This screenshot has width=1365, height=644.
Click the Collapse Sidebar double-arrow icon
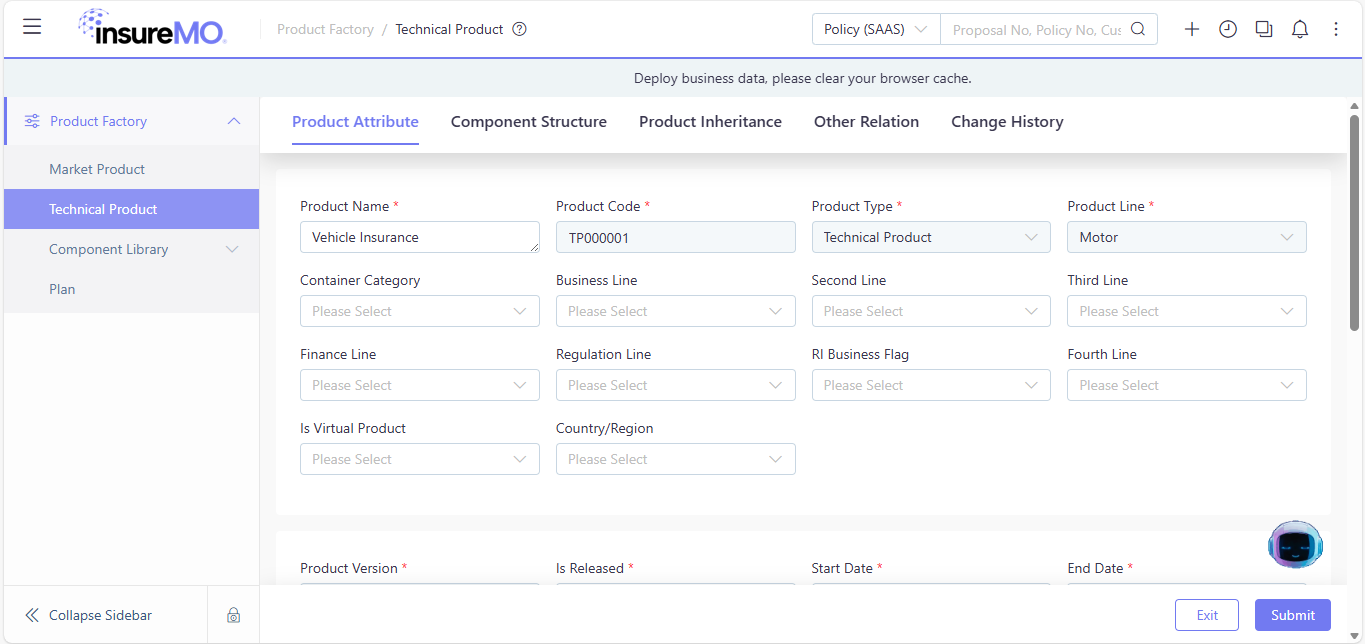point(32,615)
